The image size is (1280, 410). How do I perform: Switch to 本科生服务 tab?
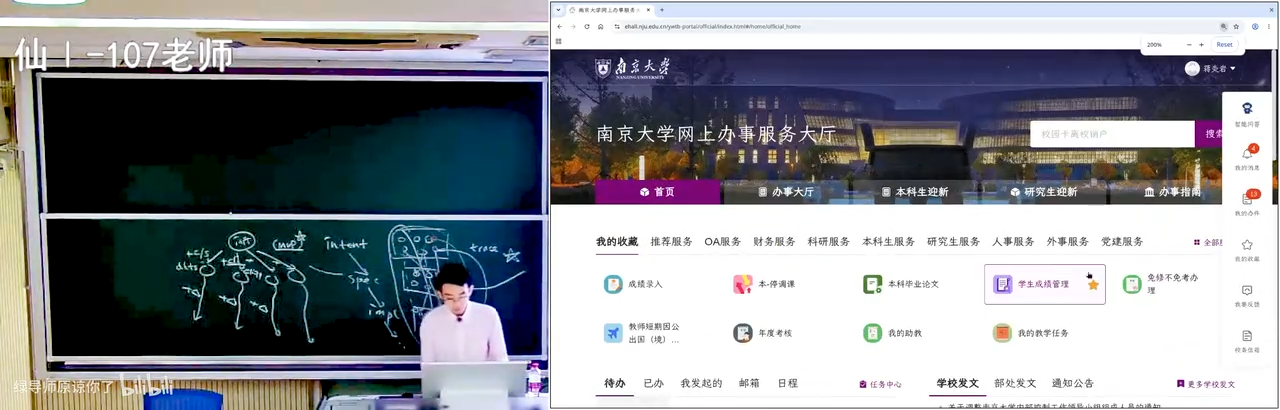[888, 242]
